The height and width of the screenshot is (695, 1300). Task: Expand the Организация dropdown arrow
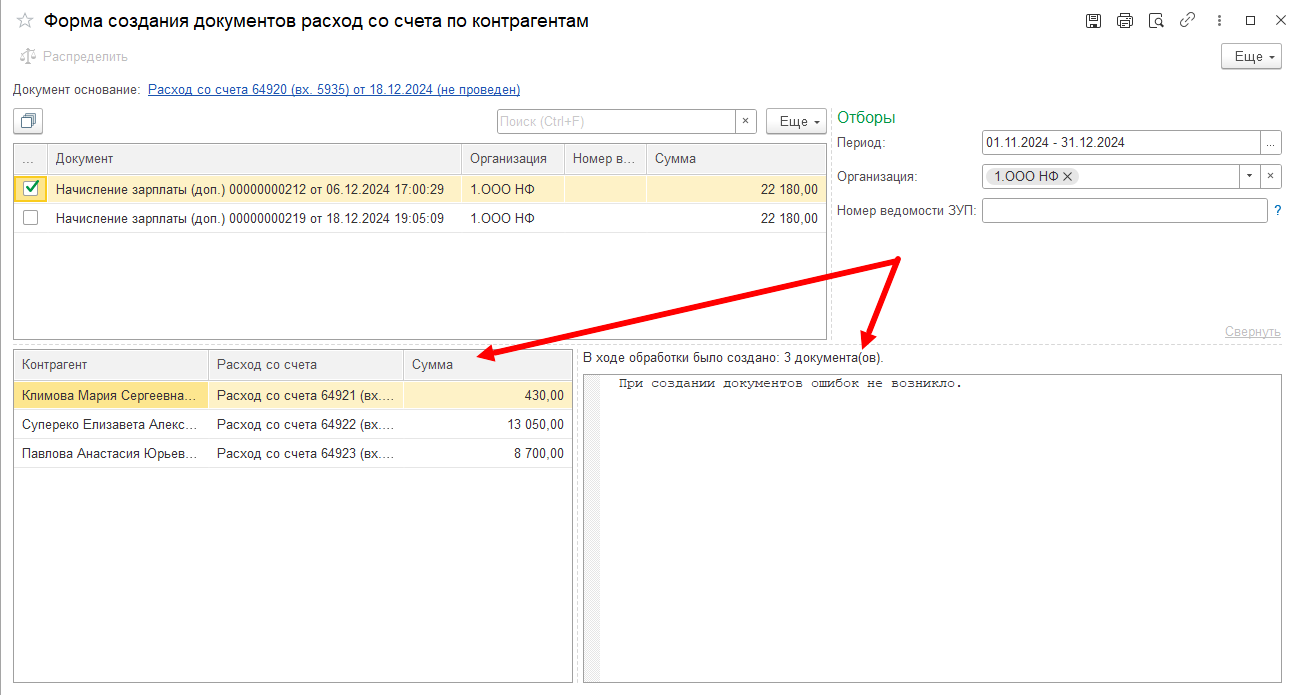[1249, 176]
